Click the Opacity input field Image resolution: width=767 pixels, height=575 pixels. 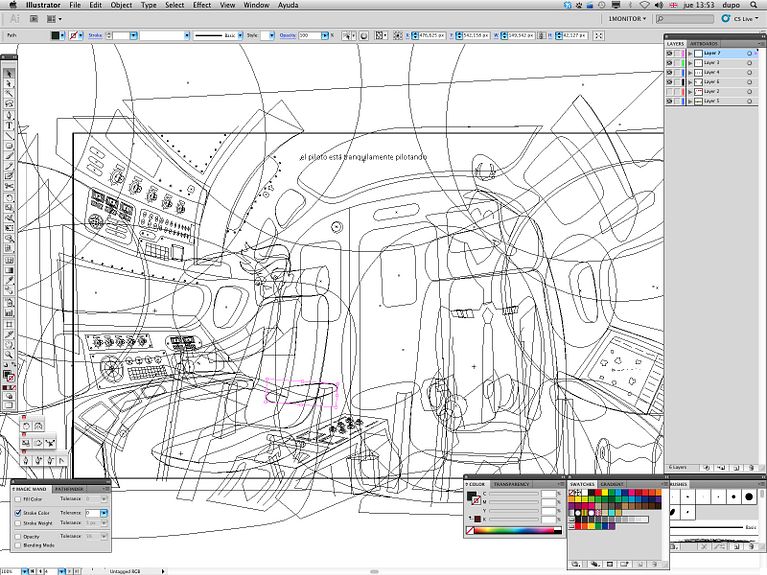pyautogui.click(x=309, y=35)
